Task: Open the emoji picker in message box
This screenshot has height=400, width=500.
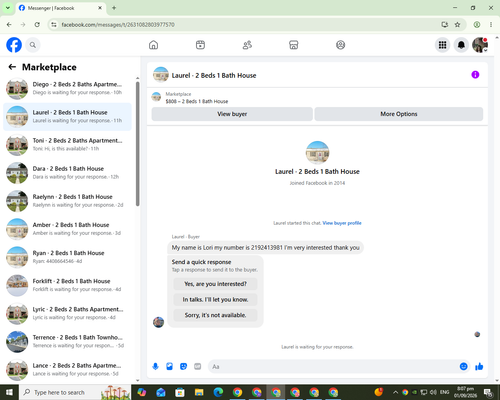Action: 463,367
